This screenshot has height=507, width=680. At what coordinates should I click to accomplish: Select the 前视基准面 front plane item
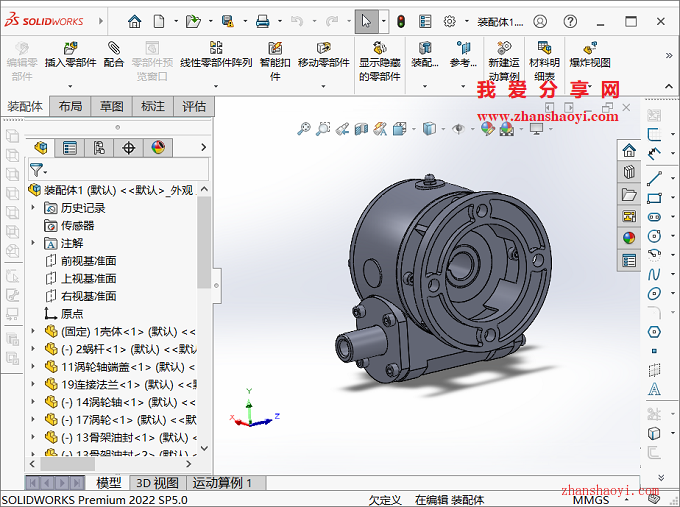tap(81, 261)
